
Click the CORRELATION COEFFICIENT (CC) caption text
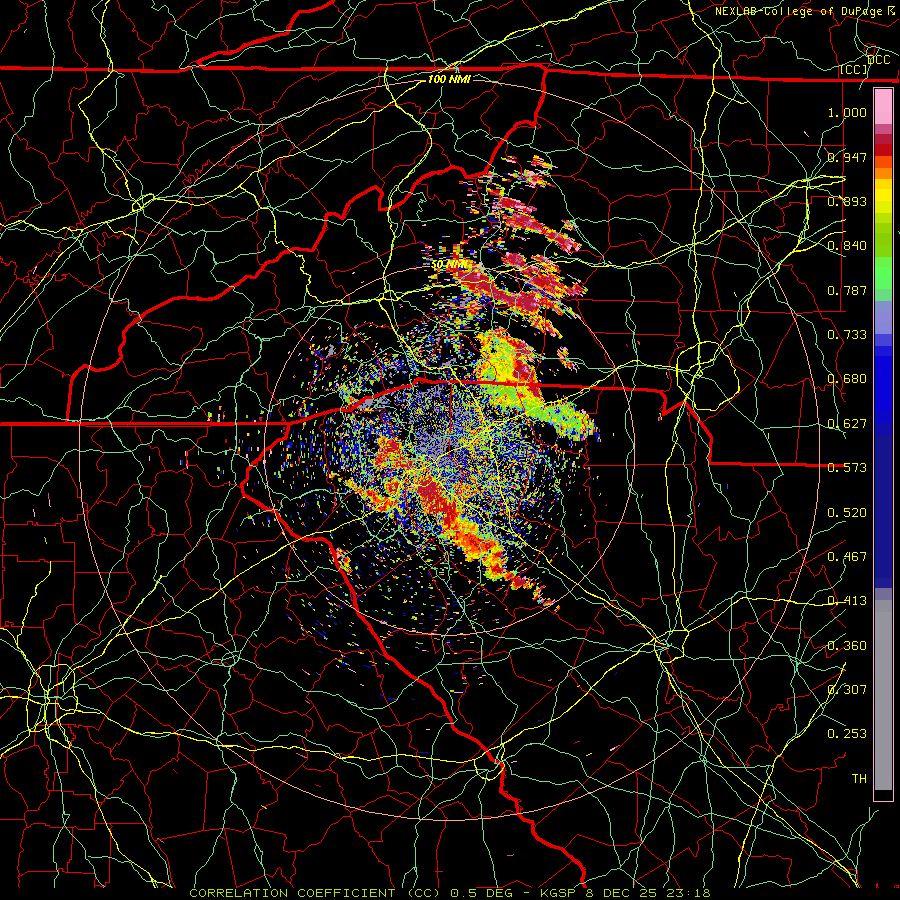(x=315, y=893)
